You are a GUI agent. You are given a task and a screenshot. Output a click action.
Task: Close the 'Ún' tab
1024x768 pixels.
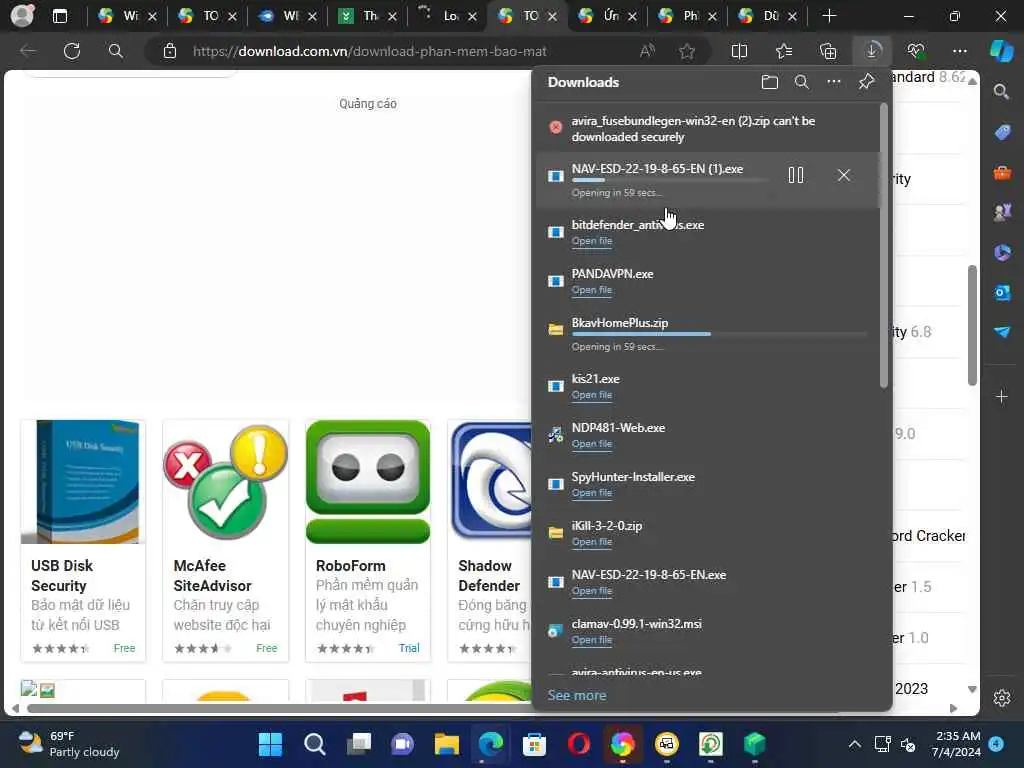tap(632, 16)
